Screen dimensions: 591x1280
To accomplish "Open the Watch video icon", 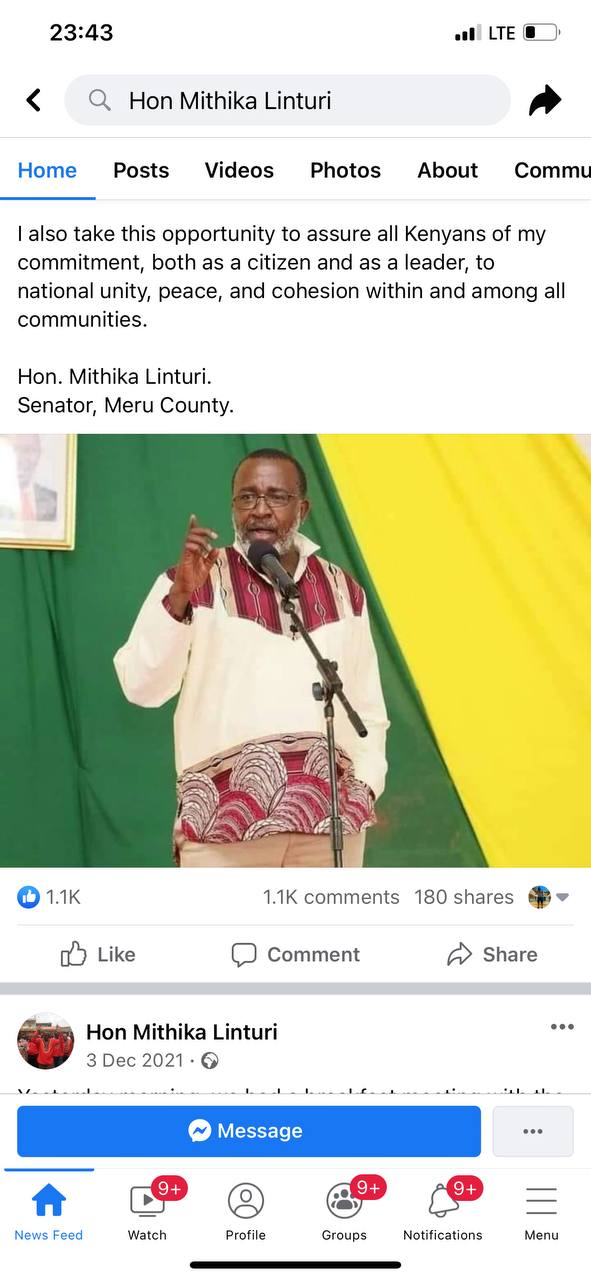I will [147, 1200].
